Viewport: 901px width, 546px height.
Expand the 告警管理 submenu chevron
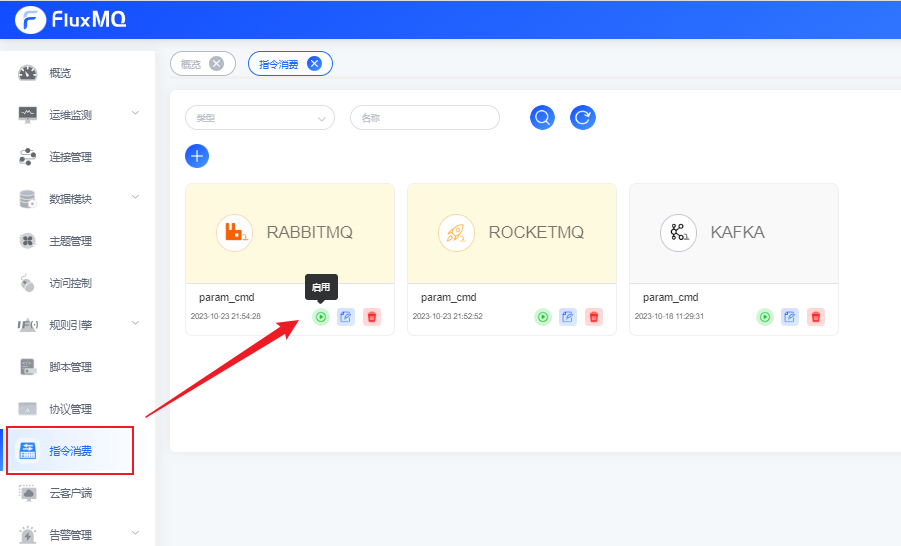(x=136, y=533)
